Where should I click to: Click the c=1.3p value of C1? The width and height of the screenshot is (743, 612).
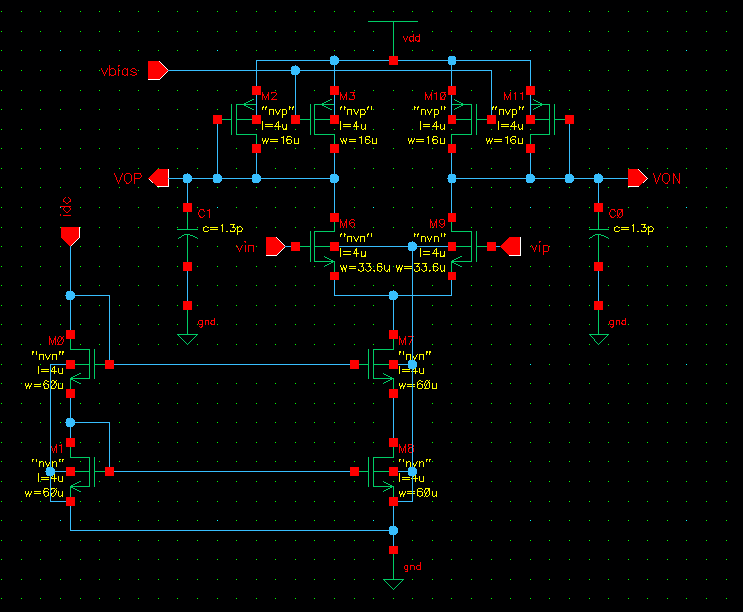pos(223,228)
